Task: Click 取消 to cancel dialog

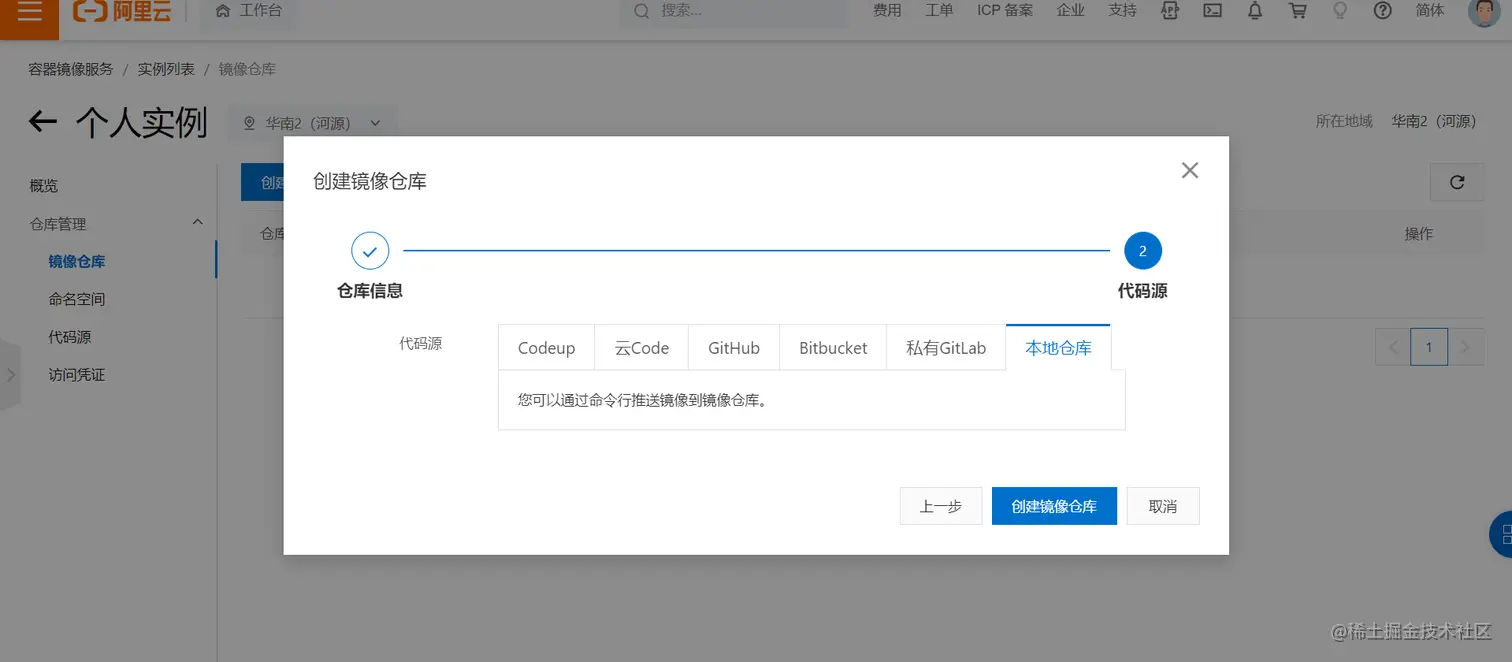Action: [x=1163, y=506]
